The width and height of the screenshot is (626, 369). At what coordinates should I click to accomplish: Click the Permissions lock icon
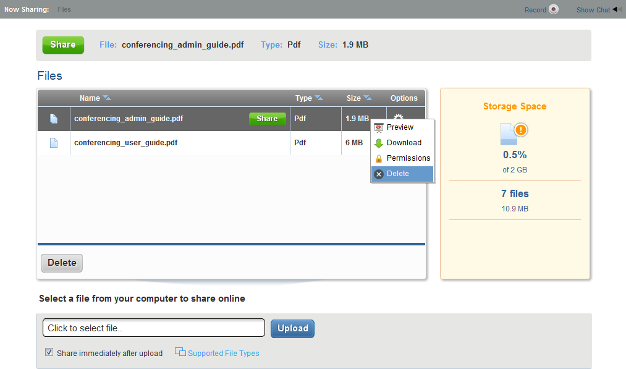[x=378, y=159]
